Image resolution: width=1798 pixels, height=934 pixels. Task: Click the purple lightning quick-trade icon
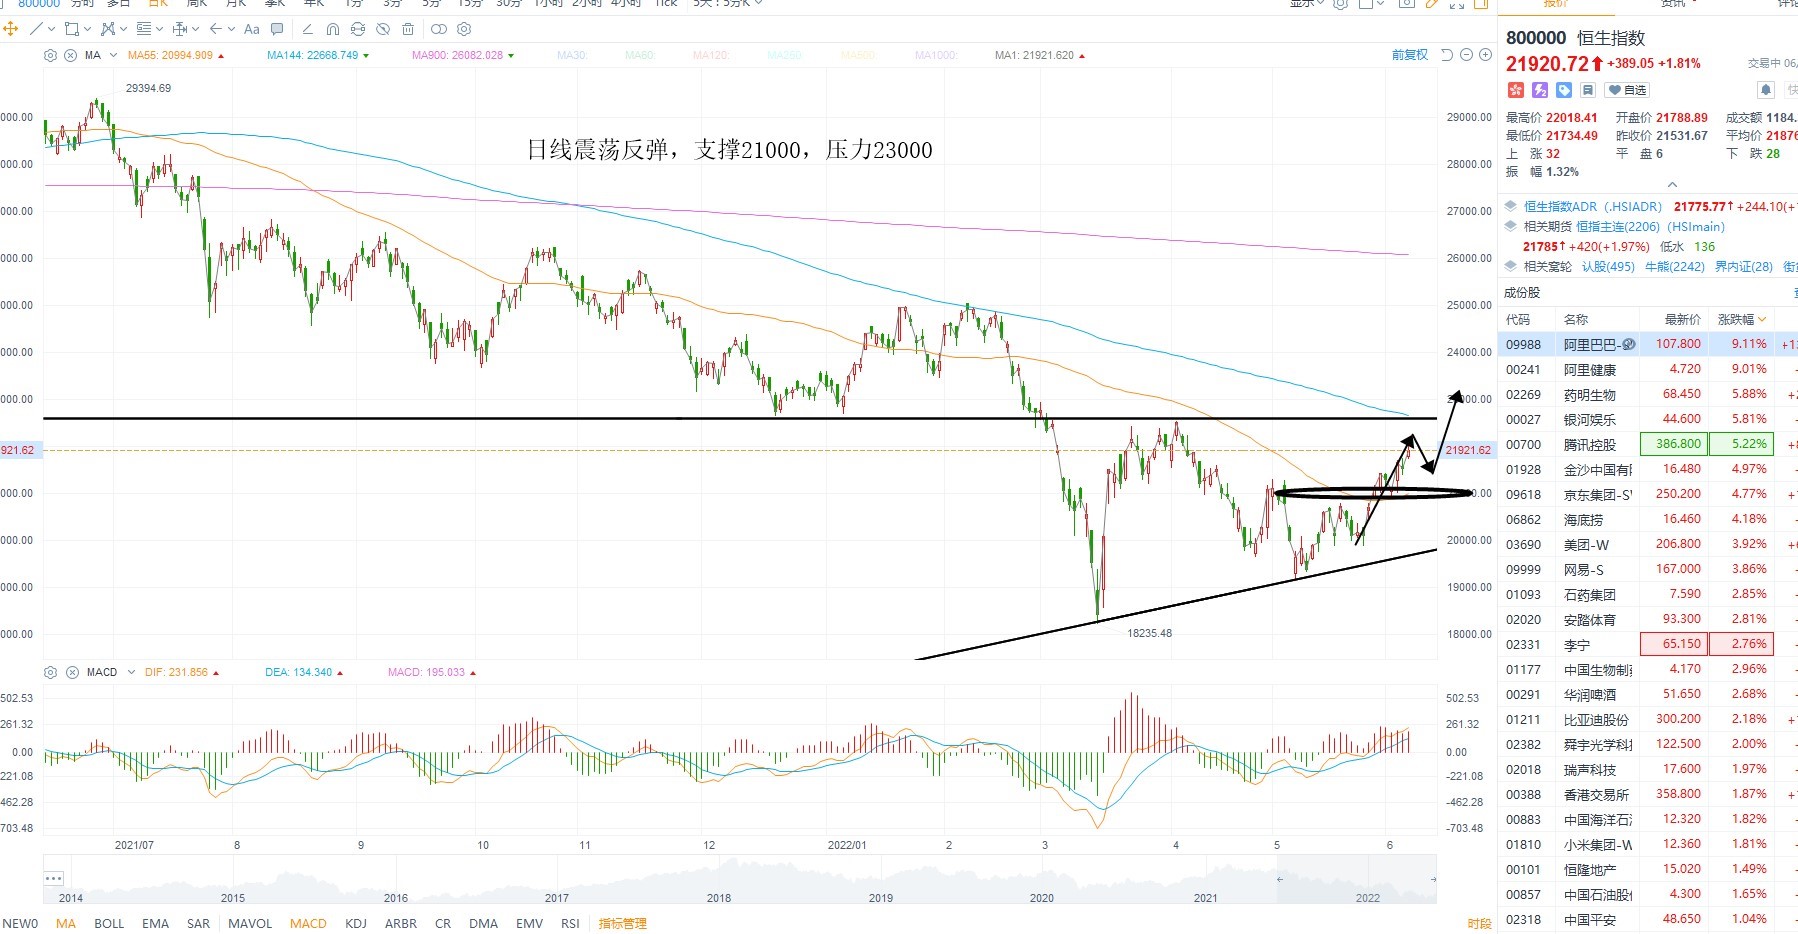pos(1540,90)
